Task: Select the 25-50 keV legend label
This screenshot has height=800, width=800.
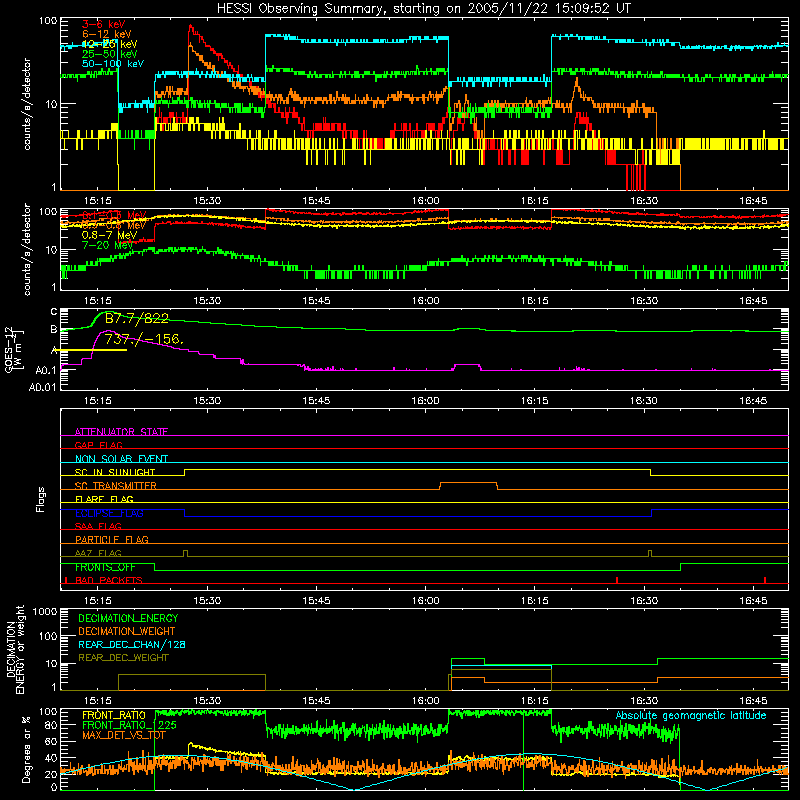Action: (110, 54)
